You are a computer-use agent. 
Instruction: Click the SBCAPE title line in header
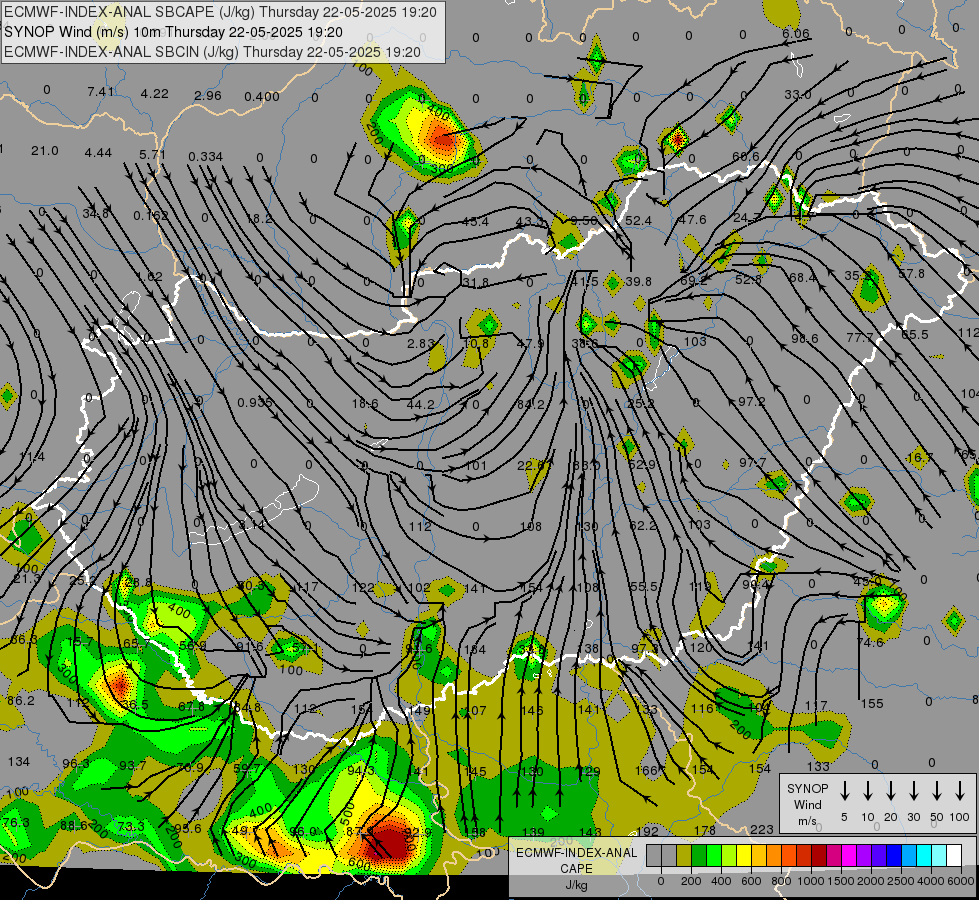[x=220, y=12]
